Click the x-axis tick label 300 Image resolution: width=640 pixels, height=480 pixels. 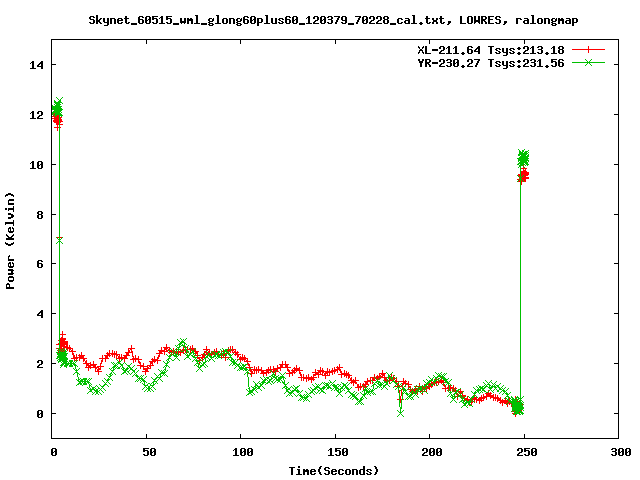point(620,452)
